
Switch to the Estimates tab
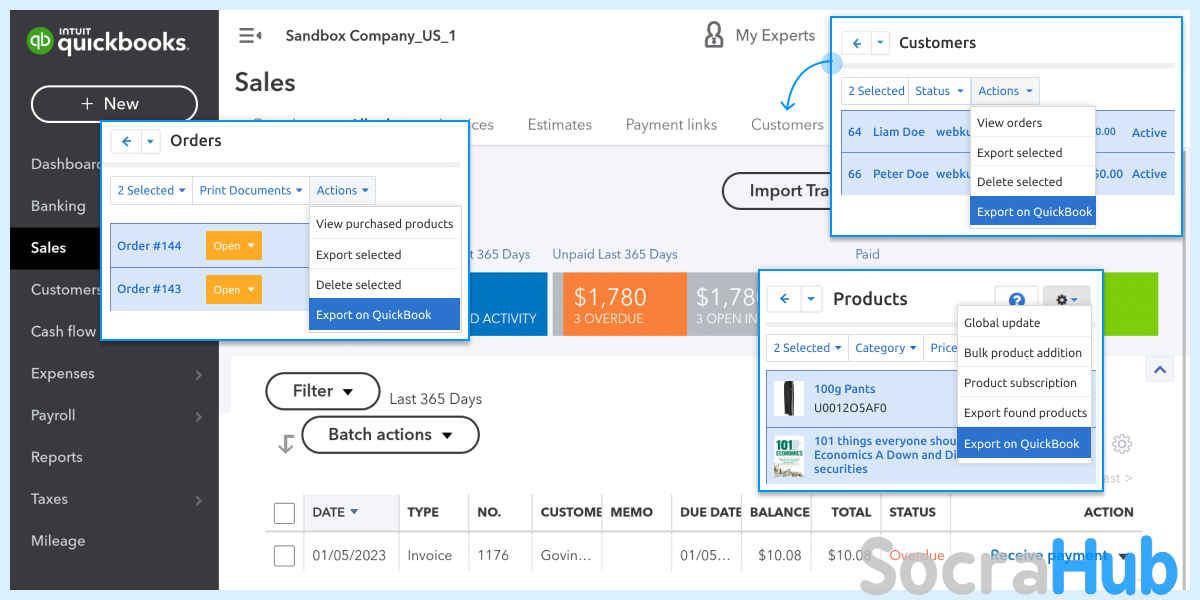pos(560,125)
